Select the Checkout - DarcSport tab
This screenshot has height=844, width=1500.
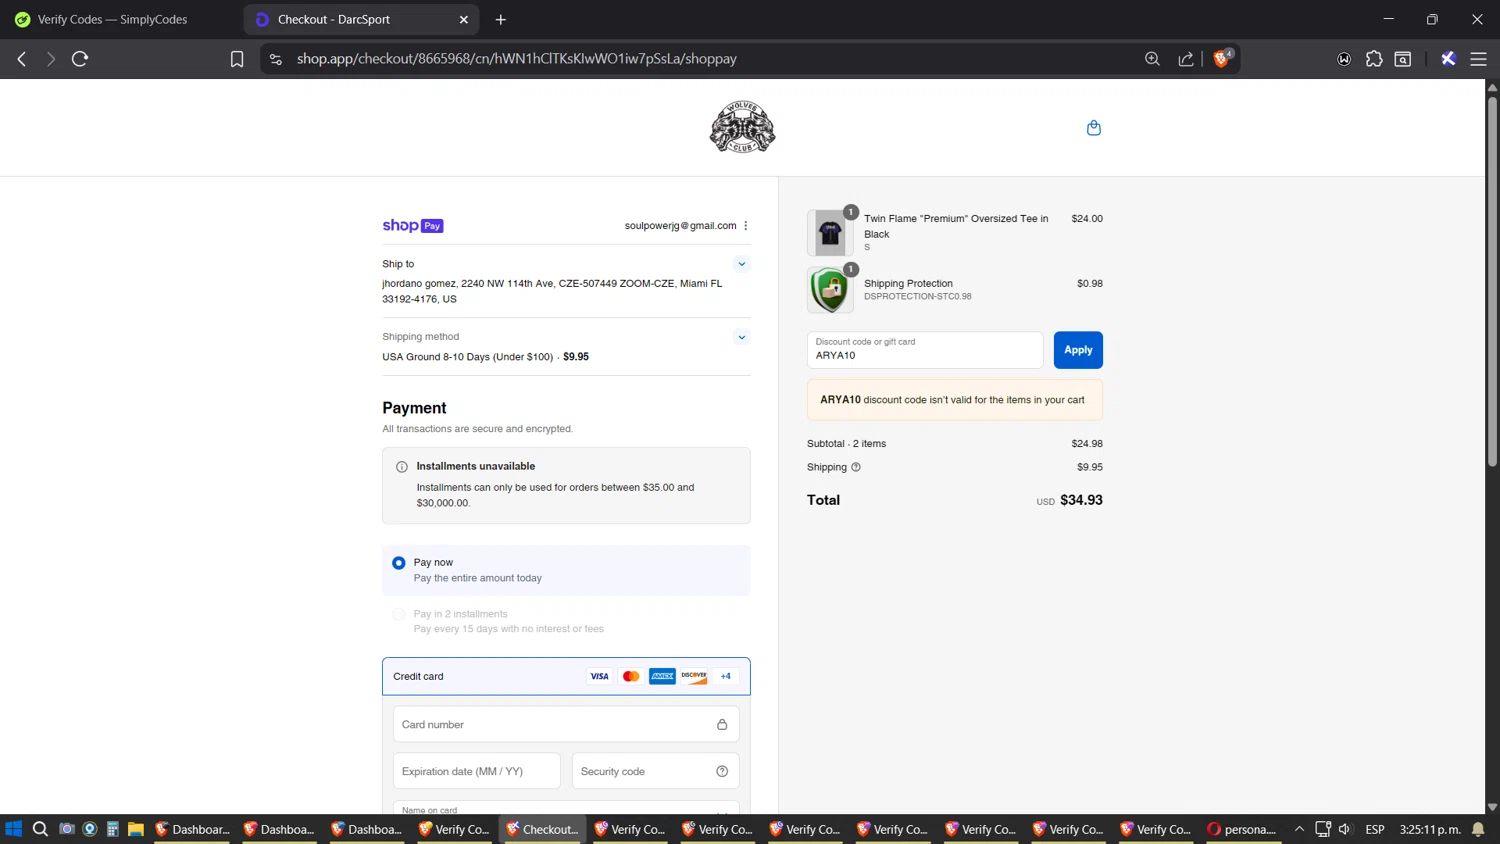pos(350,19)
